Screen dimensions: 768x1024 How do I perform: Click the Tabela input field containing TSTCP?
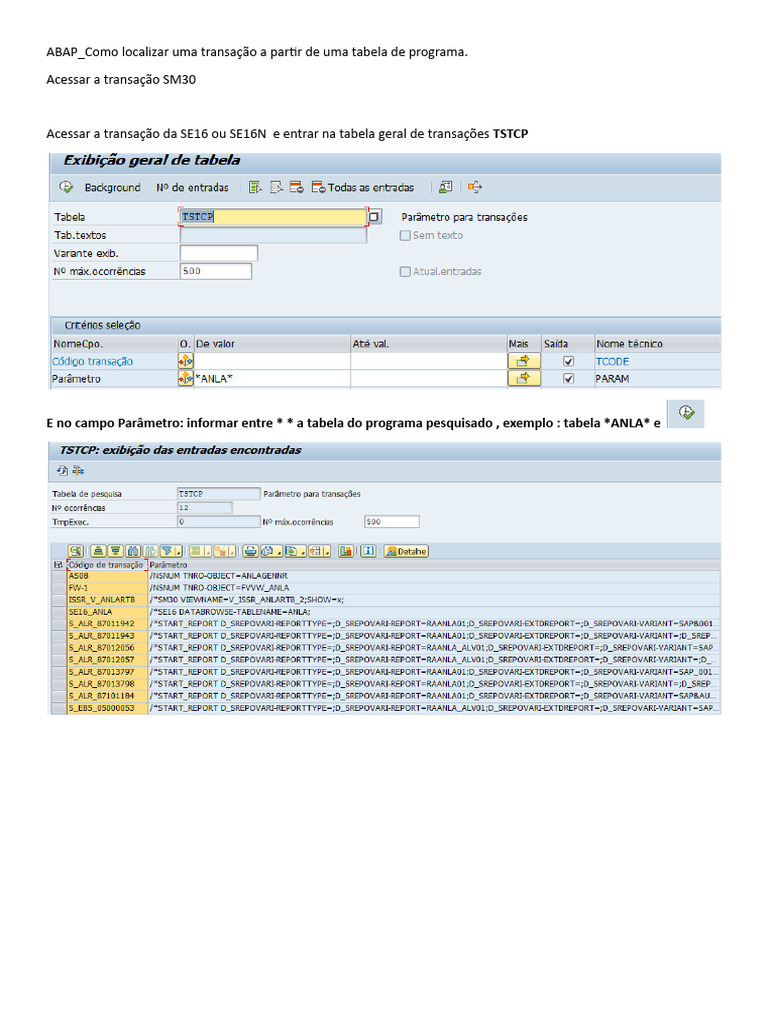[273, 217]
